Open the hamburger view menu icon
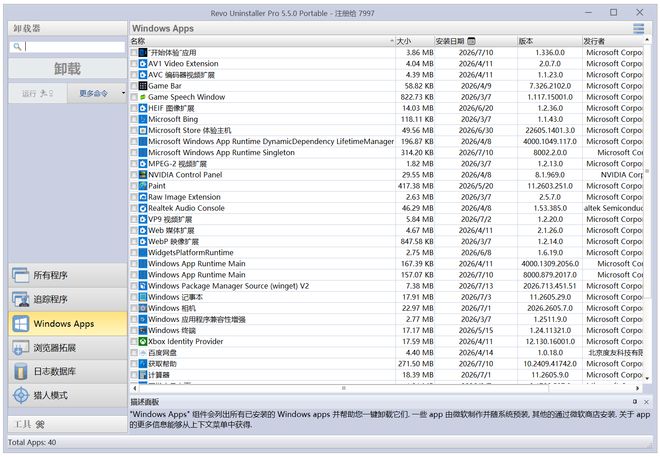The width and height of the screenshot is (660, 457). 639,29
